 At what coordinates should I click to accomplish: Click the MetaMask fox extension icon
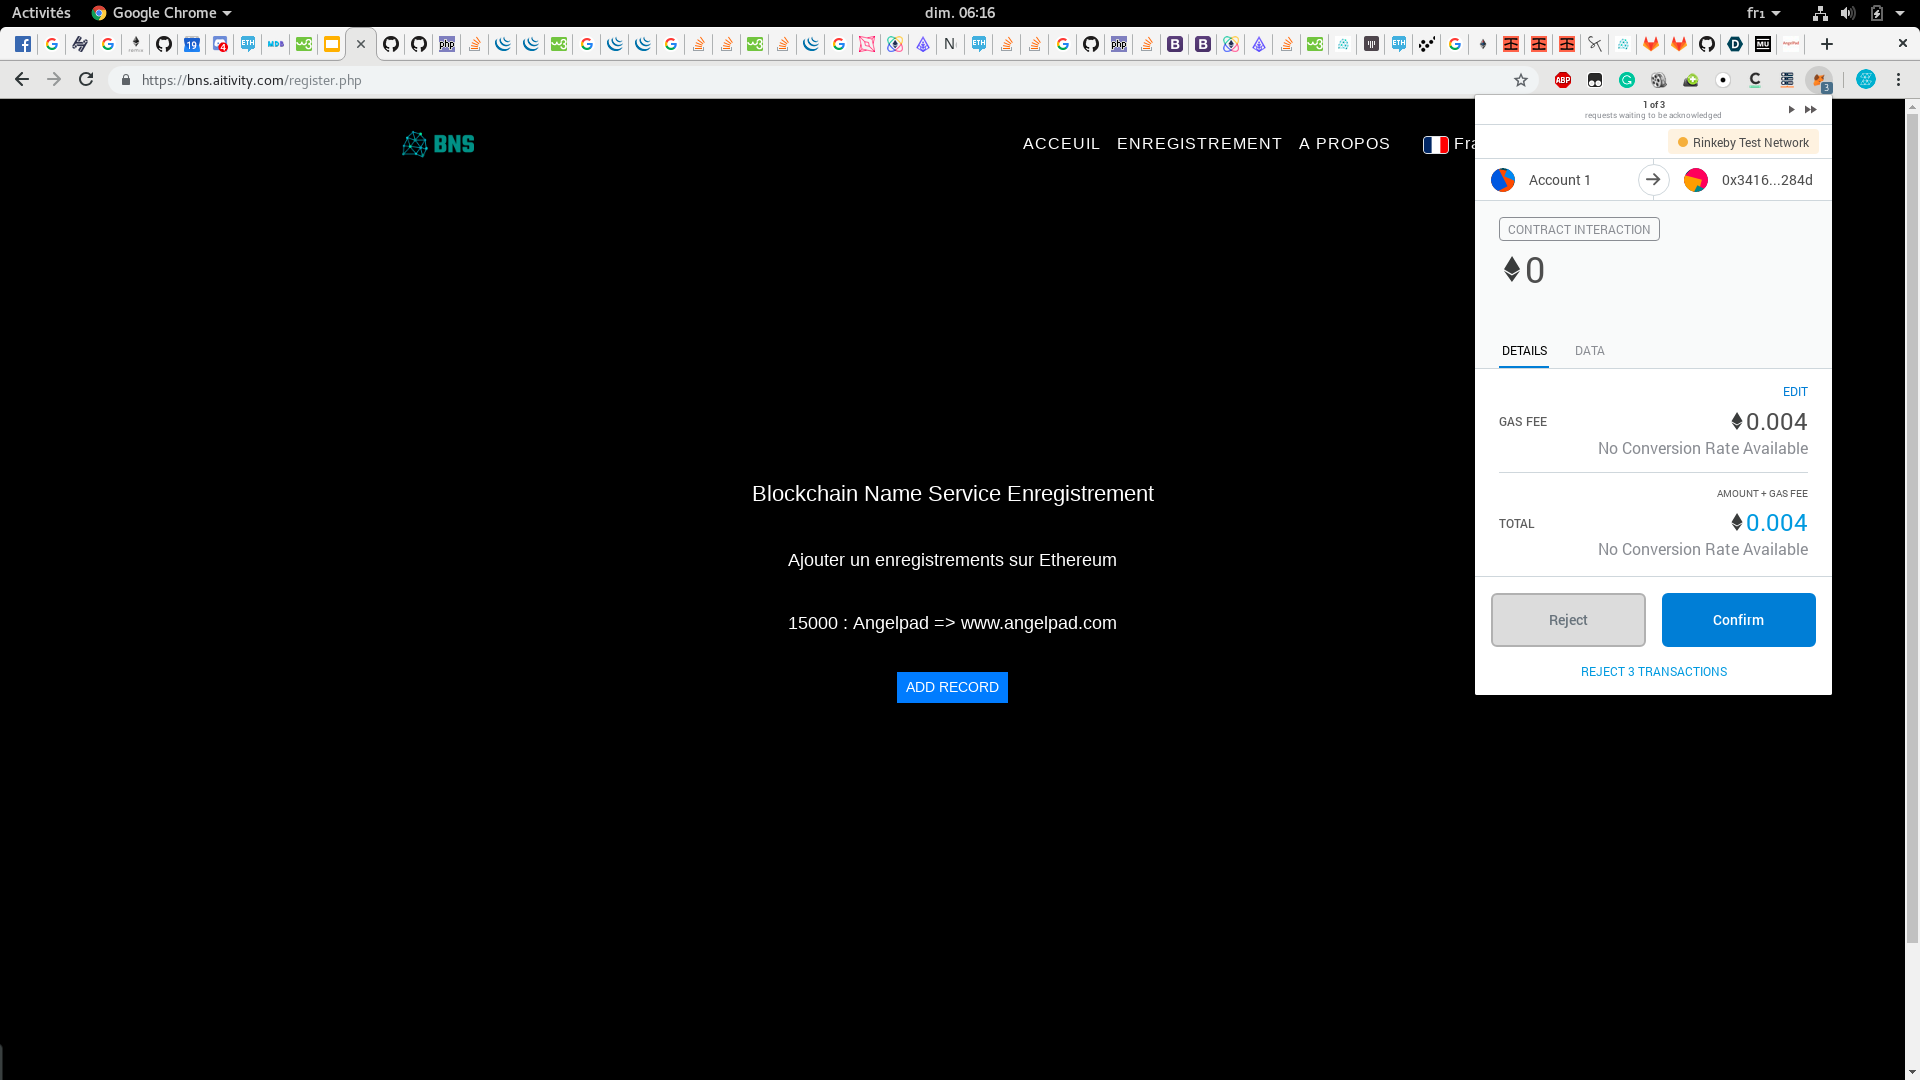(1818, 80)
